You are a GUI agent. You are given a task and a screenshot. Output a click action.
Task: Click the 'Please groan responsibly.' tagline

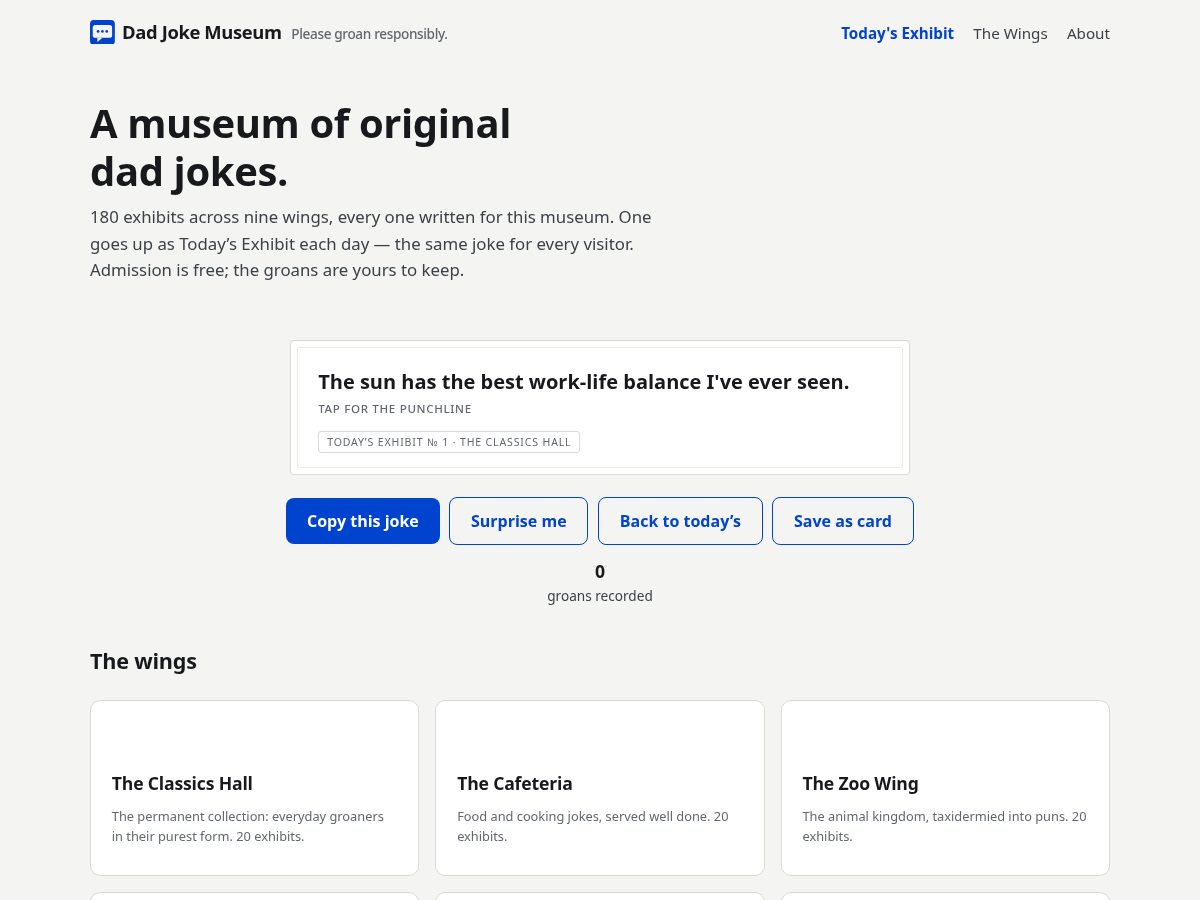tap(369, 34)
